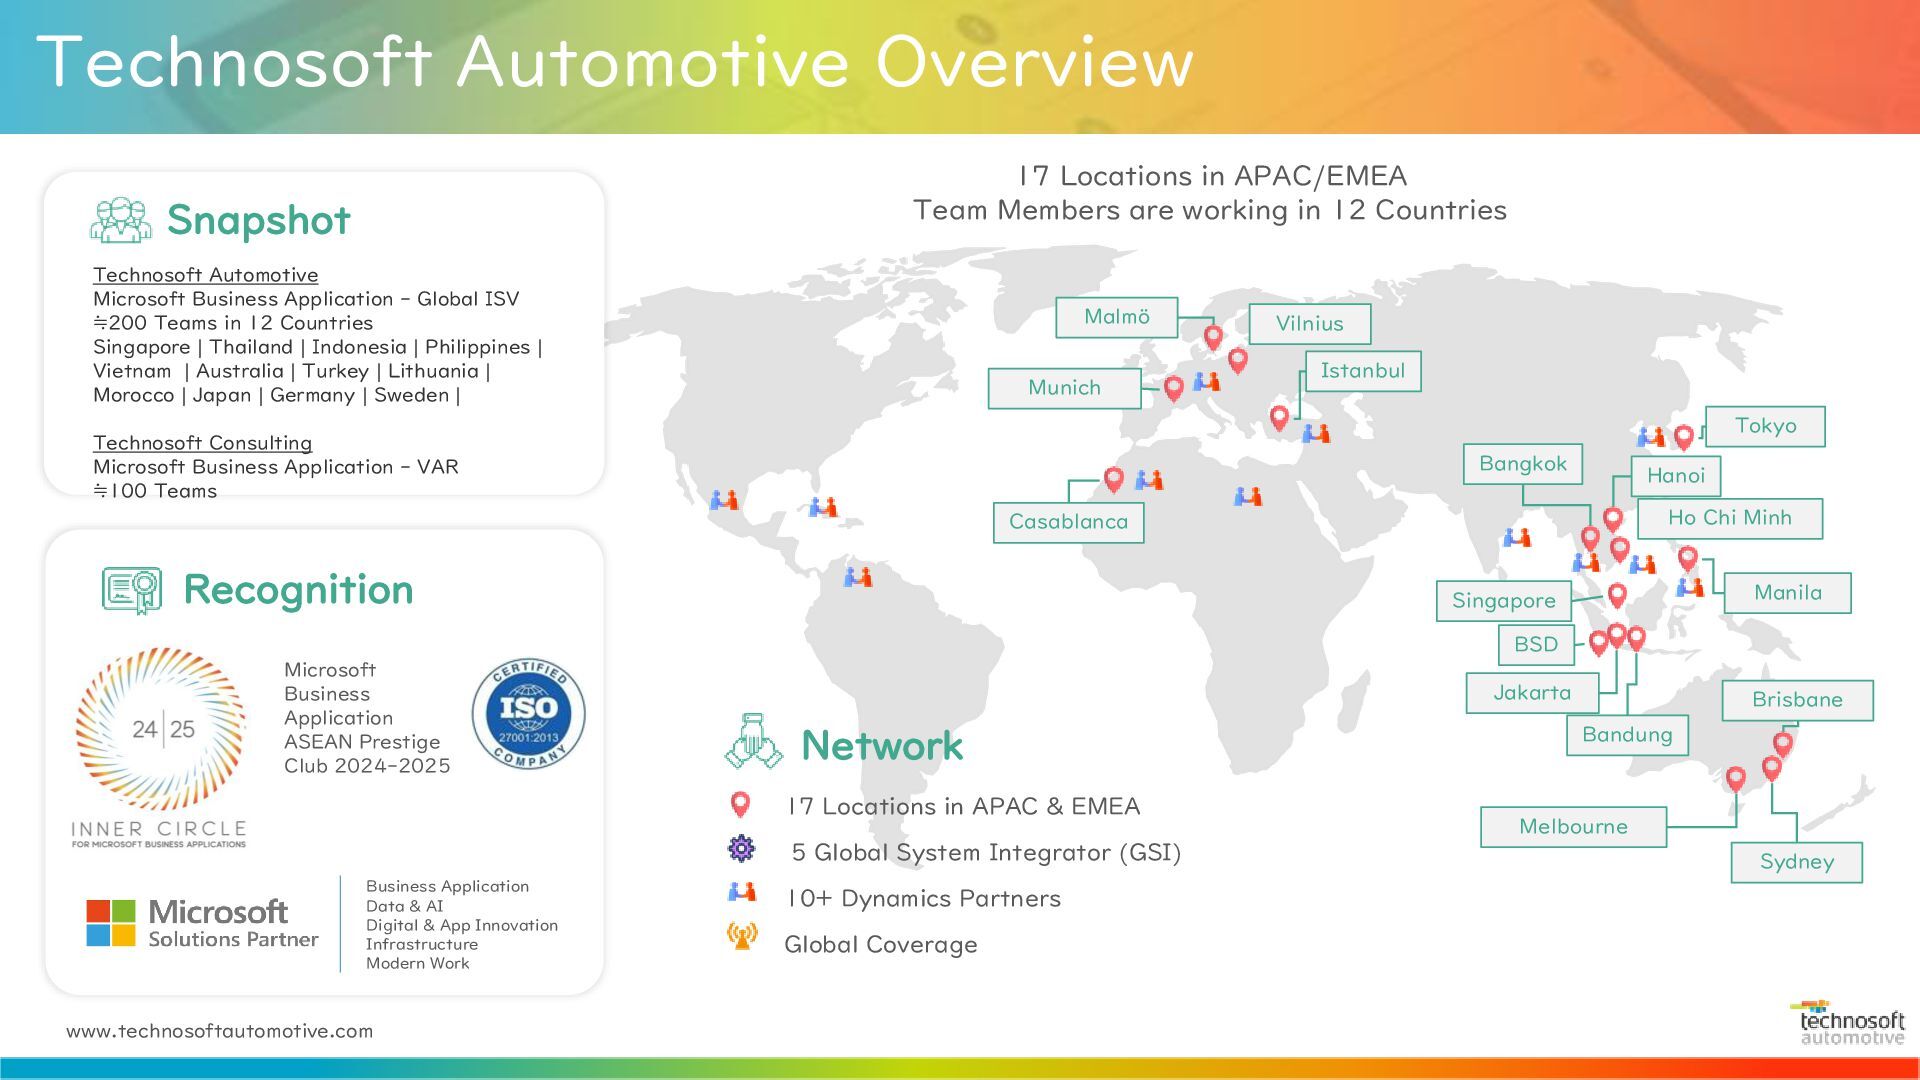This screenshot has width=1920, height=1080.
Task: Click the map pin next to Tokyo
Action: pyautogui.click(x=1684, y=437)
